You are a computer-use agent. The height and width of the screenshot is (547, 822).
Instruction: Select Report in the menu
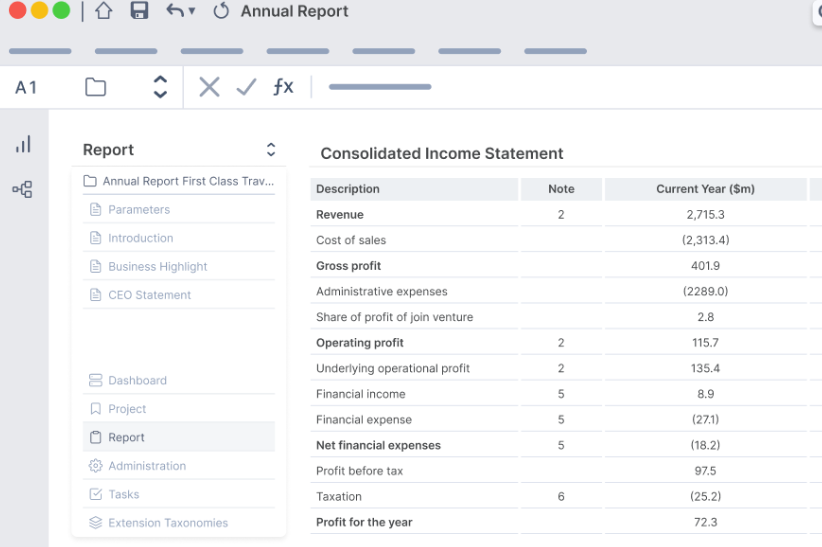[x=179, y=437]
